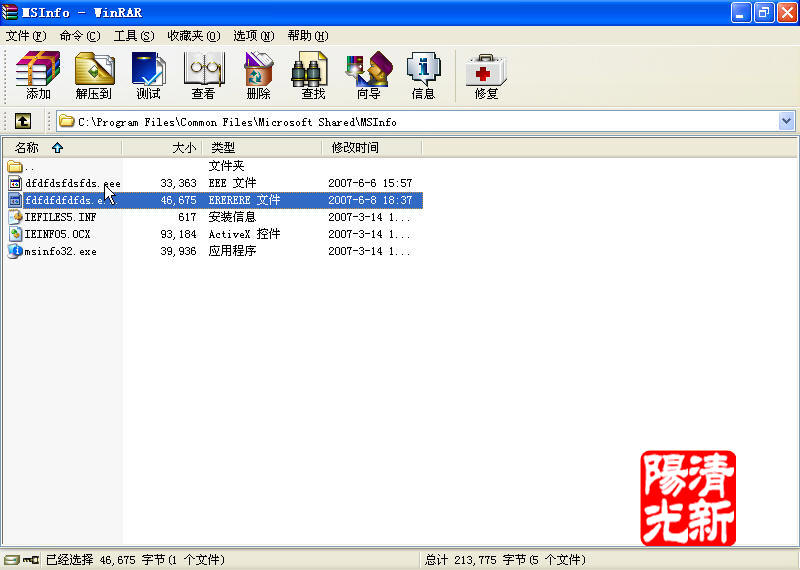Select file msinfo32.exe

pos(60,252)
